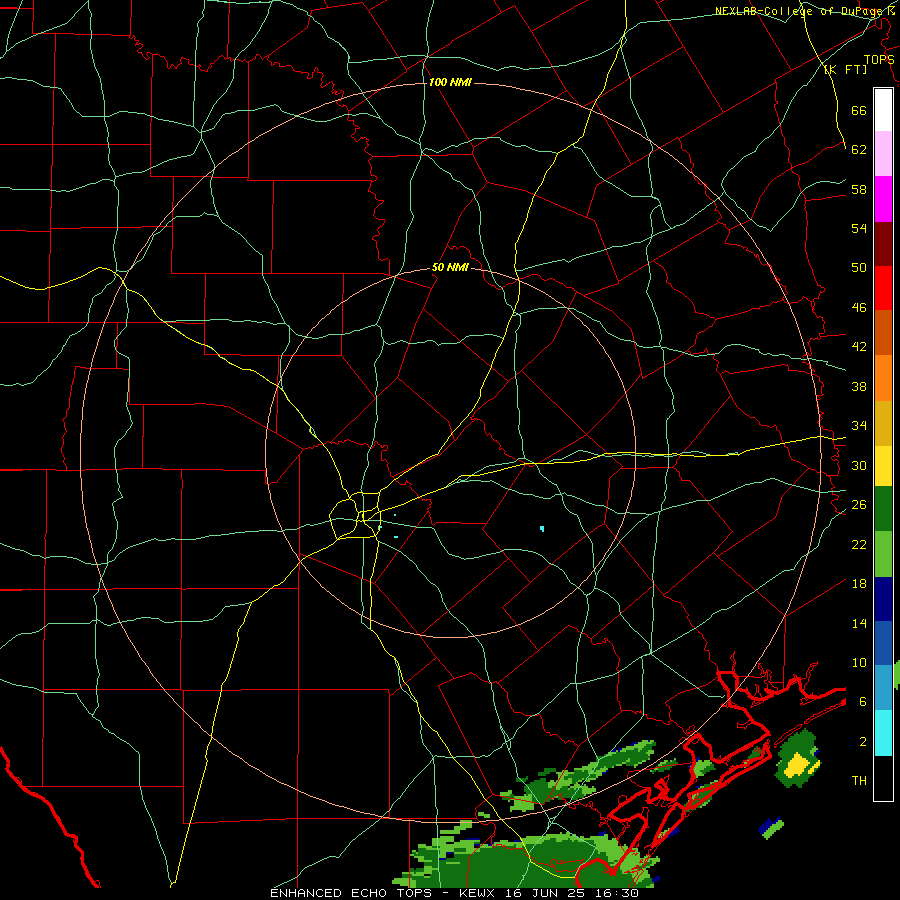Viewport: 900px width, 900px height.
Task: Click the 26 legend value
Action: (859, 505)
